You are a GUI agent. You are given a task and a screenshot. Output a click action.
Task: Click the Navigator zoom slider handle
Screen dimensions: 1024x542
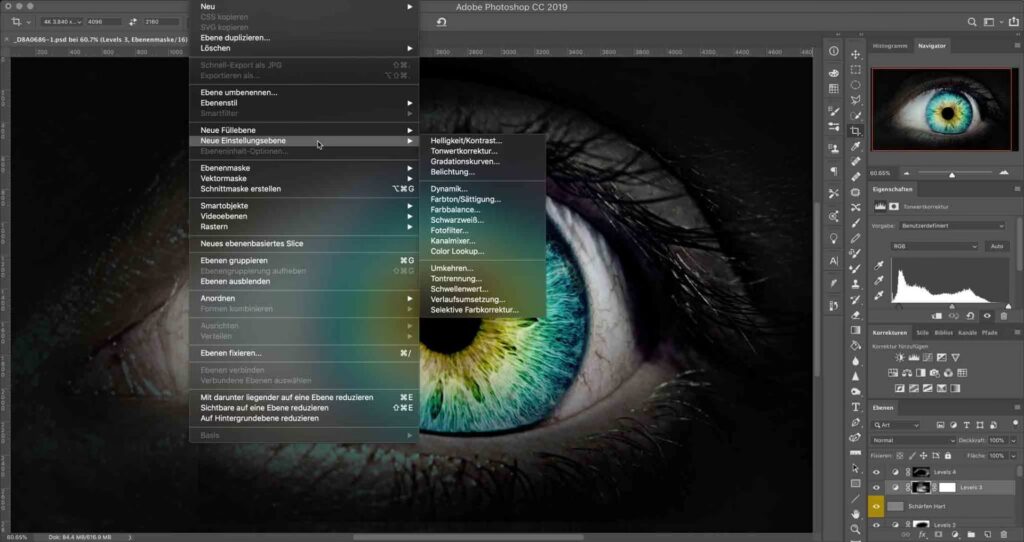pyautogui.click(x=952, y=174)
